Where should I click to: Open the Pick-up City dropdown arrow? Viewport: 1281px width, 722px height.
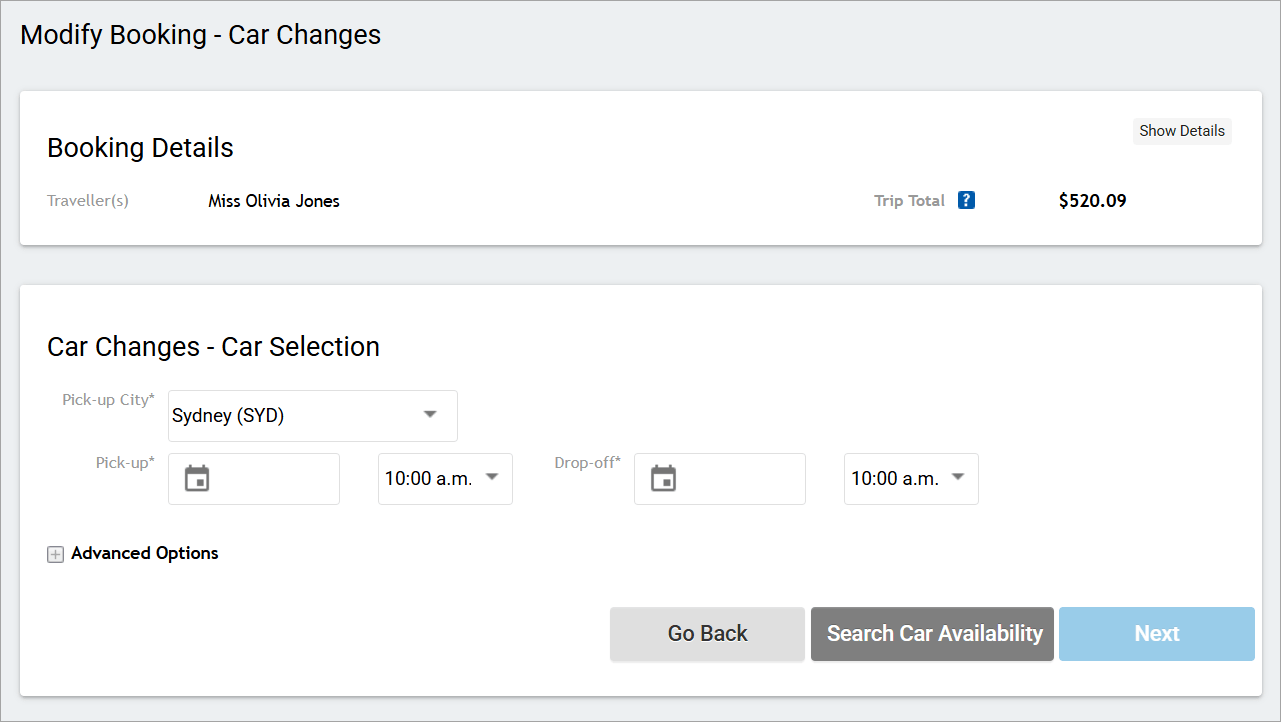tap(430, 413)
